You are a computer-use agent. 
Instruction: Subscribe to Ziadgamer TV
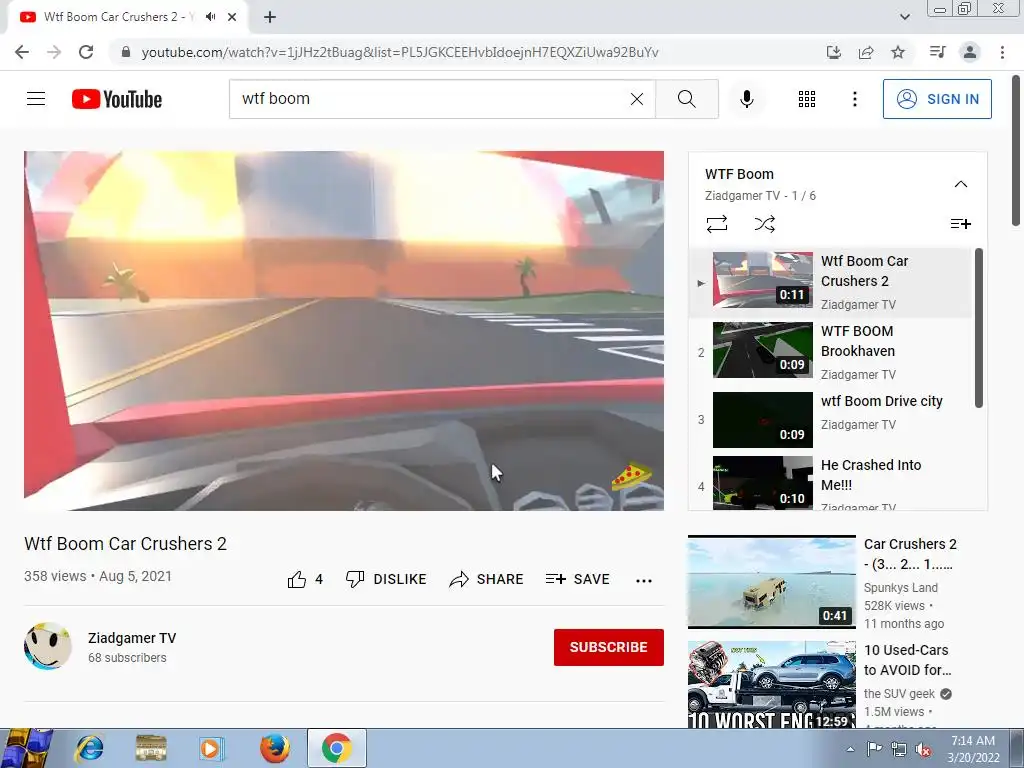609,647
